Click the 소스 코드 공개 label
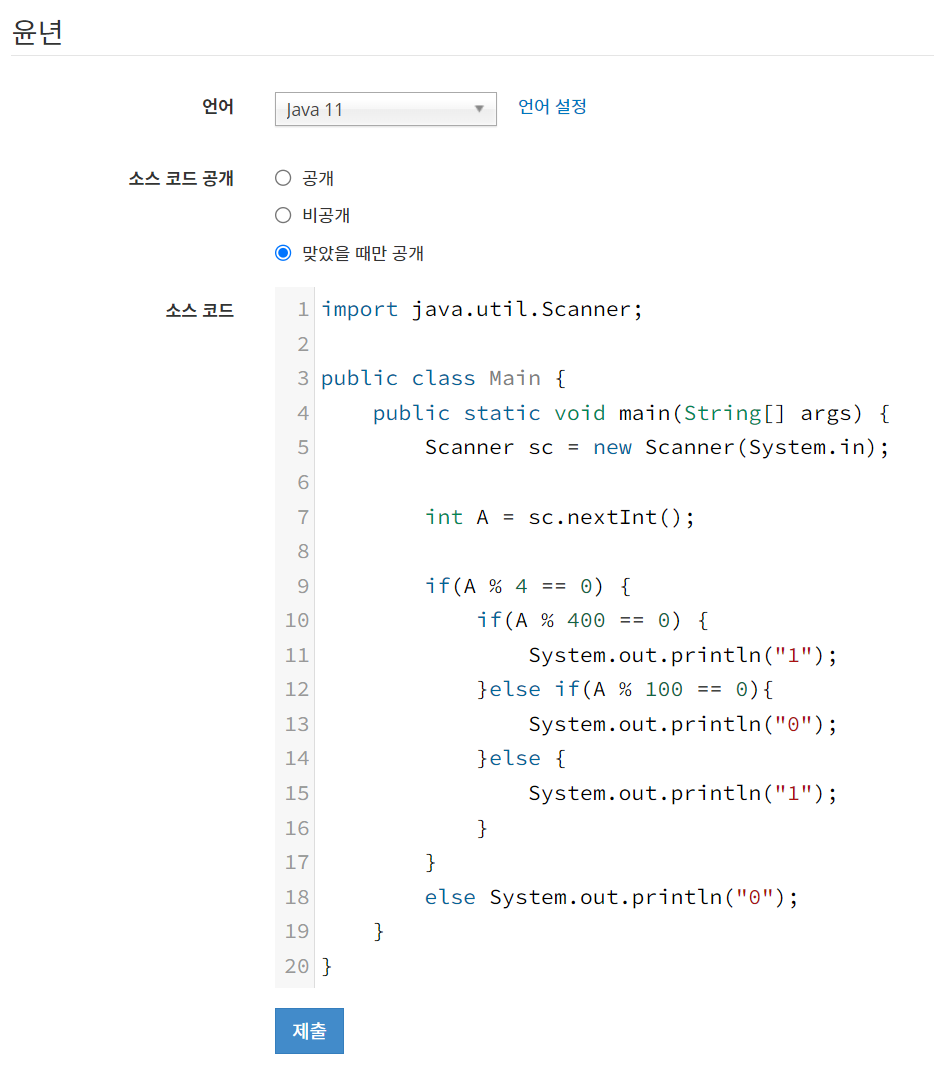This screenshot has width=934, height=1072. (x=181, y=178)
